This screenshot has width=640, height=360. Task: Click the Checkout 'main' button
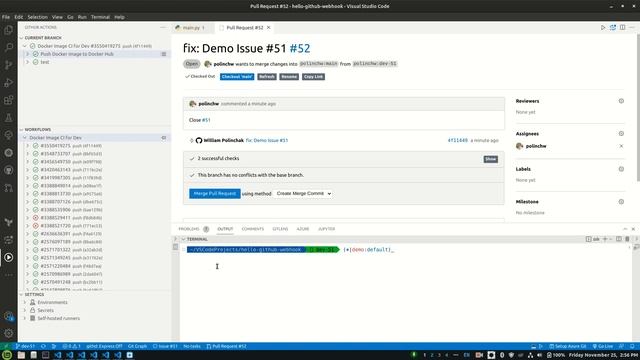237,77
